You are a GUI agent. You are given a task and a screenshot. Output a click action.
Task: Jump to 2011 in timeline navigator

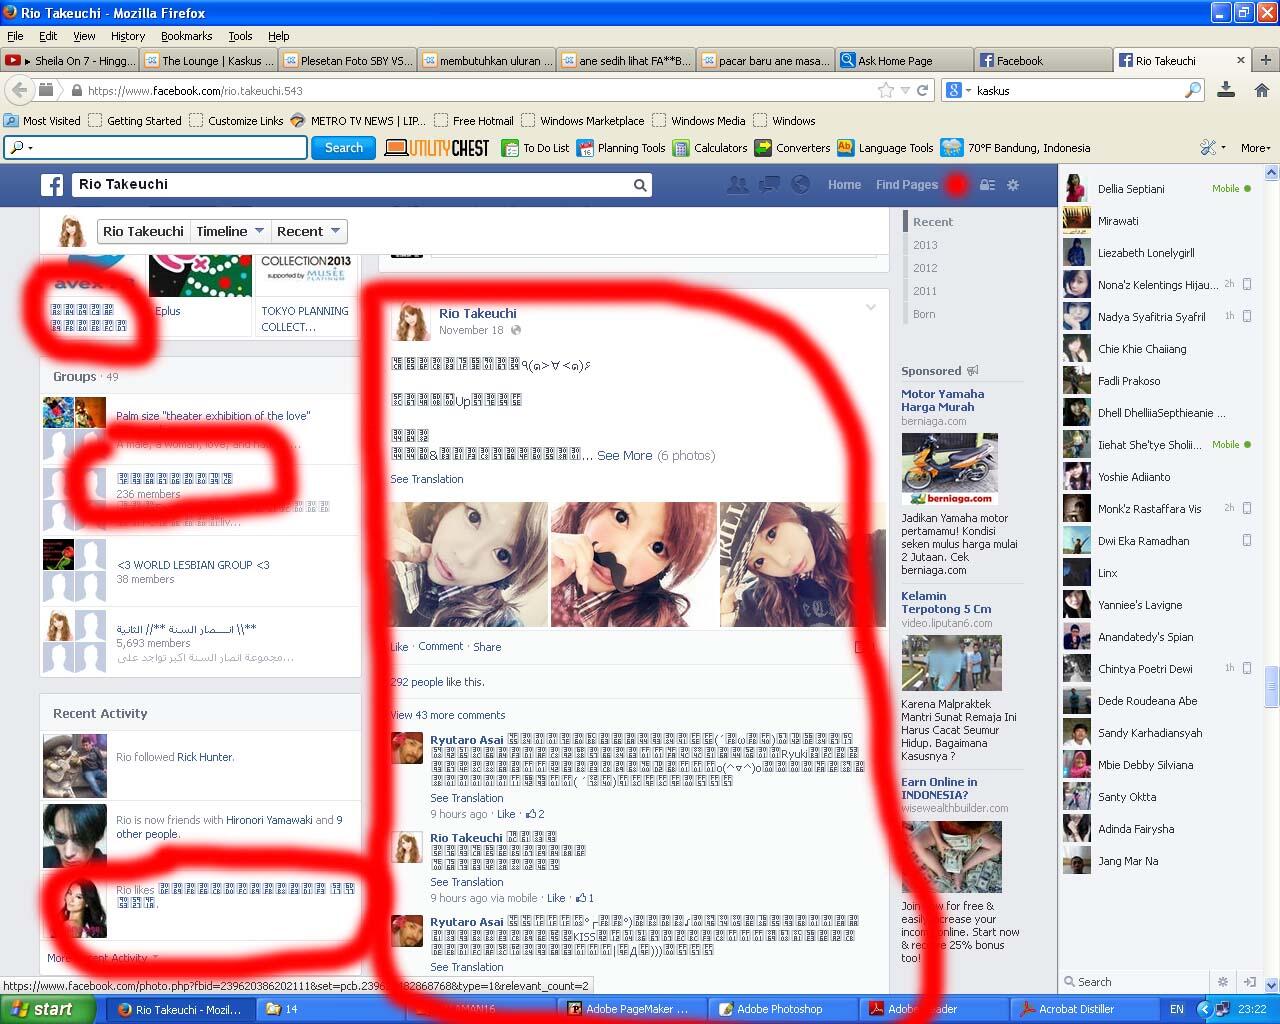925,291
